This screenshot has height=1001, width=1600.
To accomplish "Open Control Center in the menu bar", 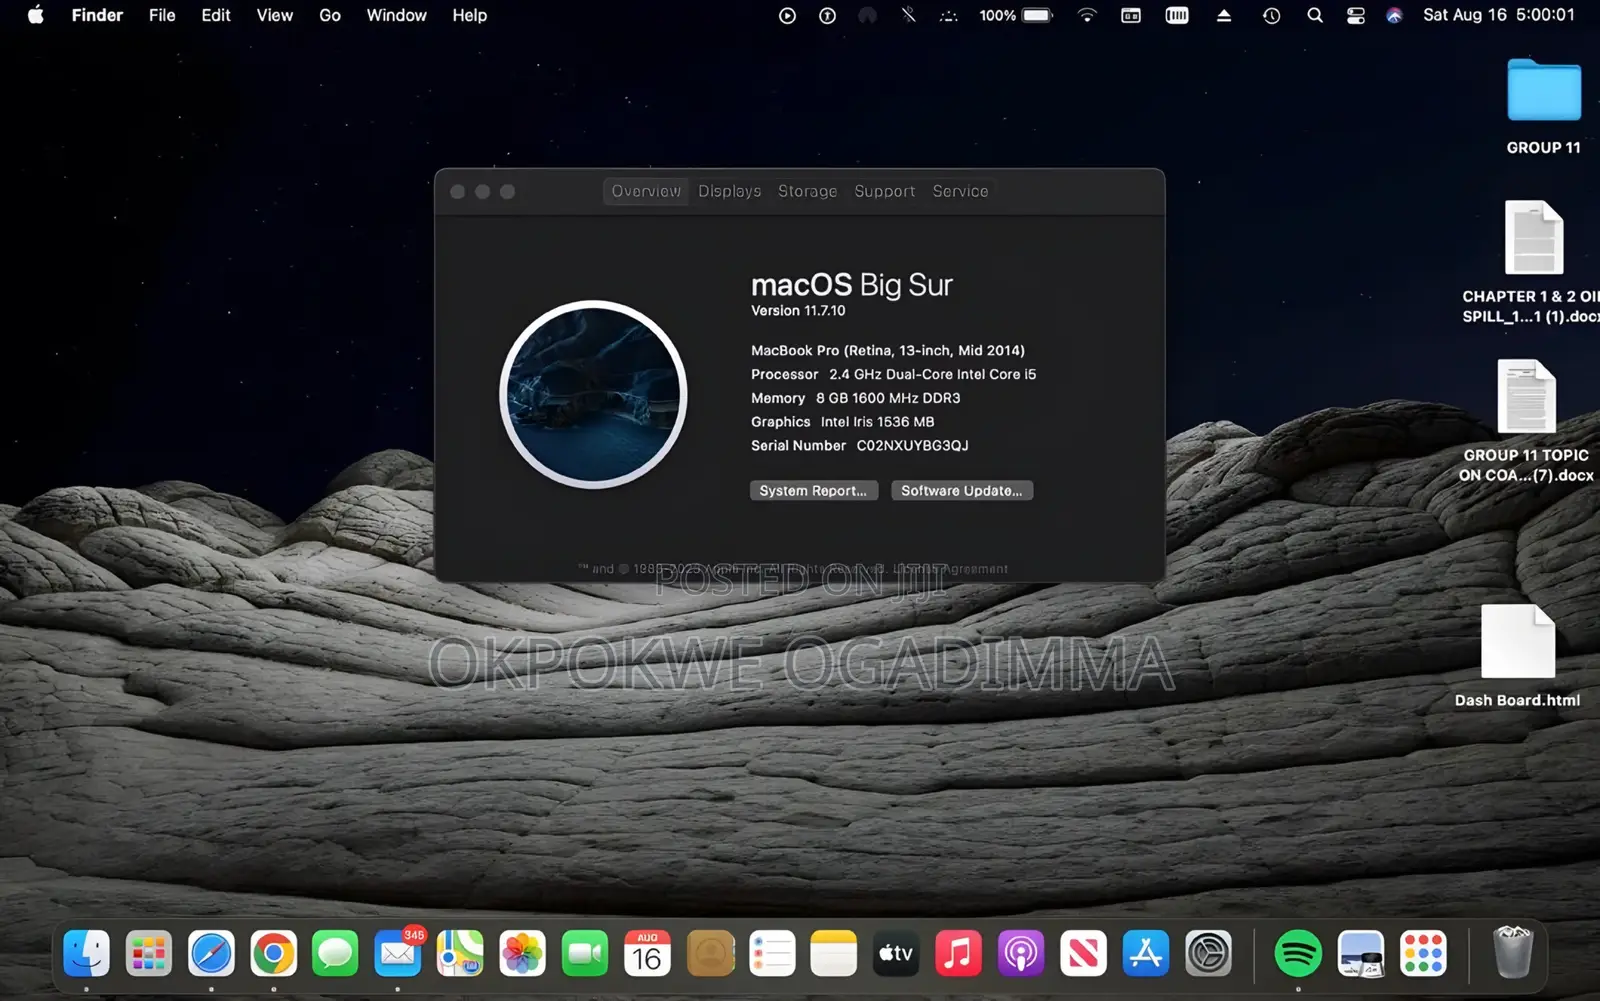I will (x=1356, y=15).
